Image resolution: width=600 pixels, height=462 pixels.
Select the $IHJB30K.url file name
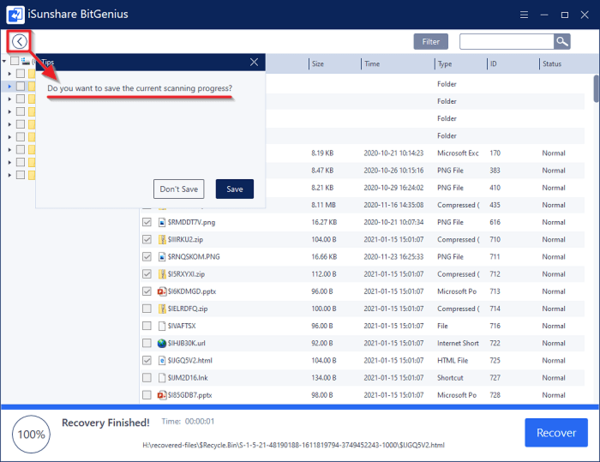(x=186, y=343)
